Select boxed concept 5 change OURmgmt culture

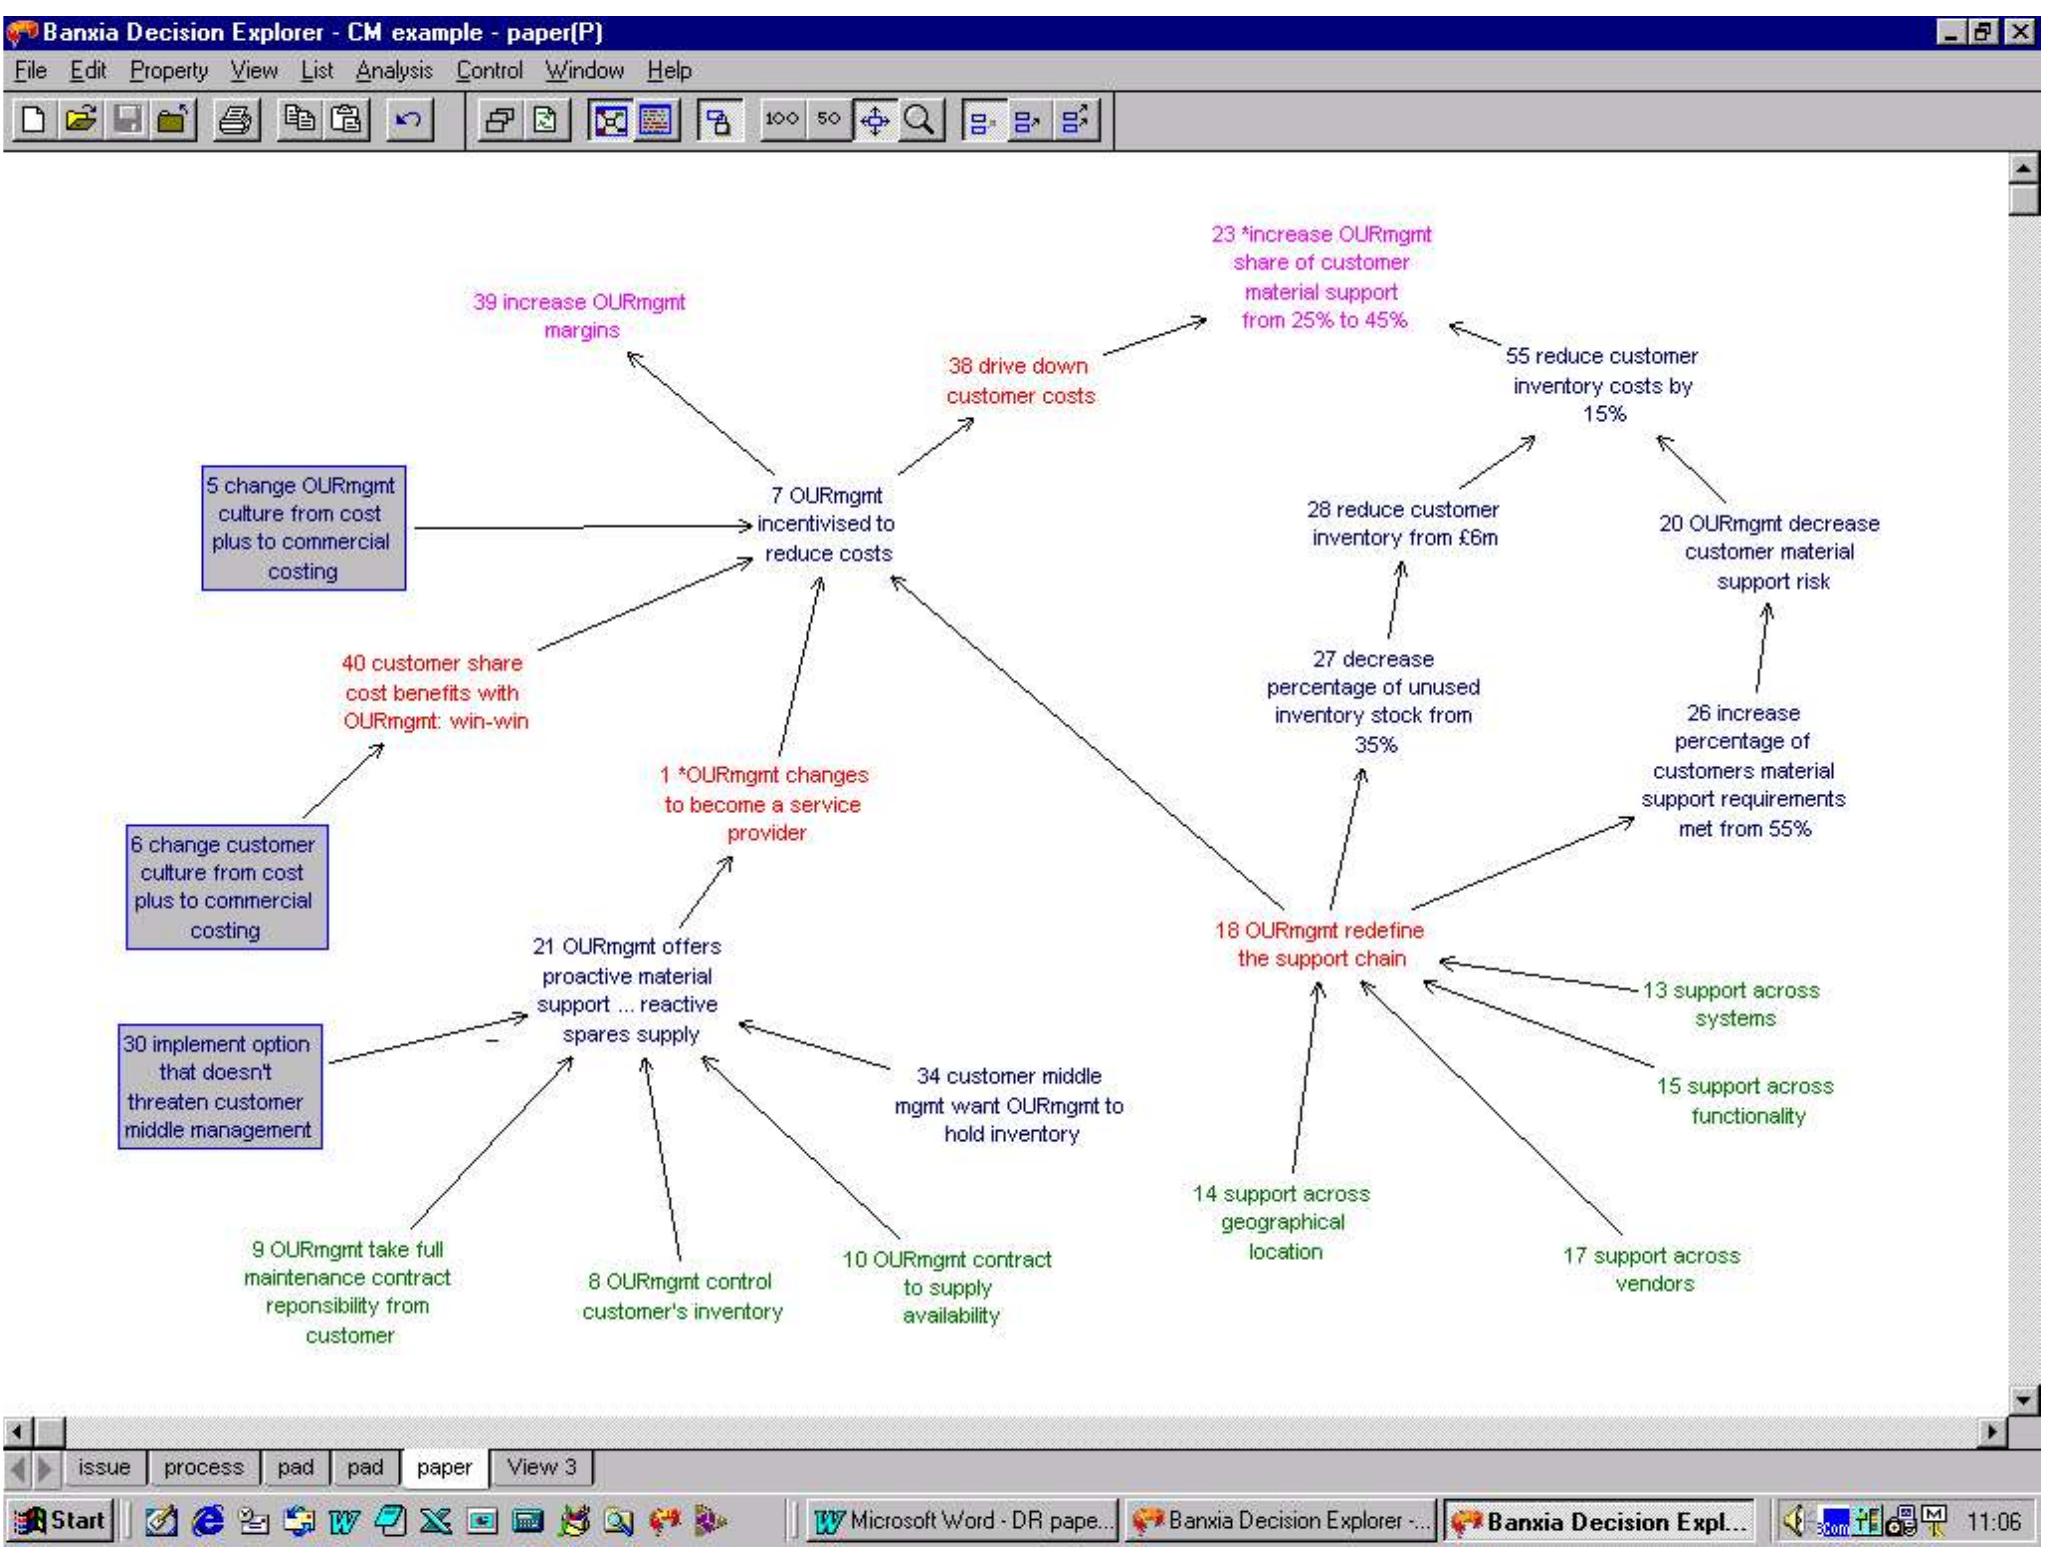click(x=303, y=528)
